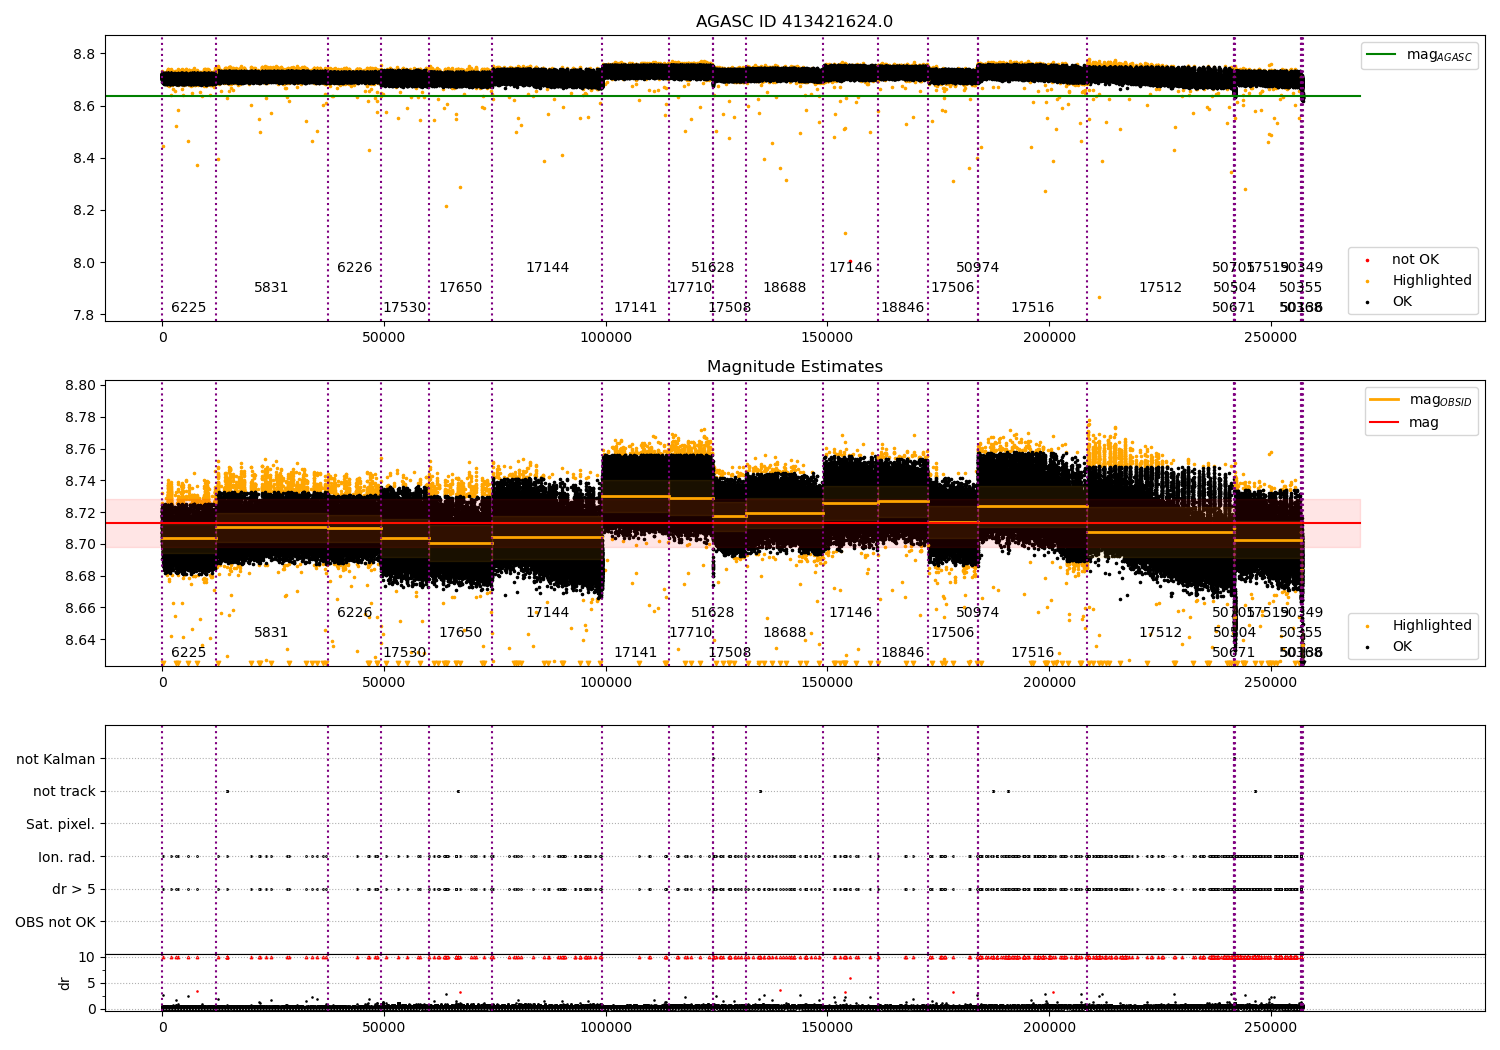Click obsid label 18688 in middle plot
1500x1050 pixels.
tap(784, 633)
